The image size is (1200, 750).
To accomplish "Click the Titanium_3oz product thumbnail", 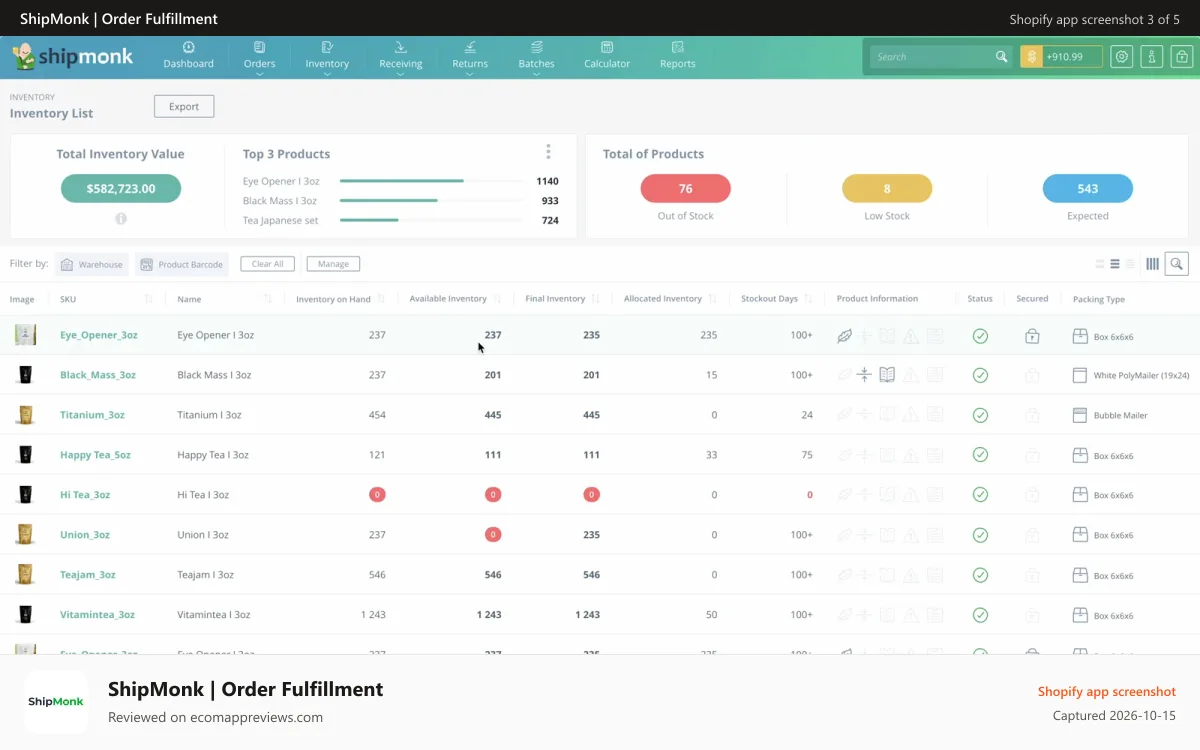I will tap(25, 415).
